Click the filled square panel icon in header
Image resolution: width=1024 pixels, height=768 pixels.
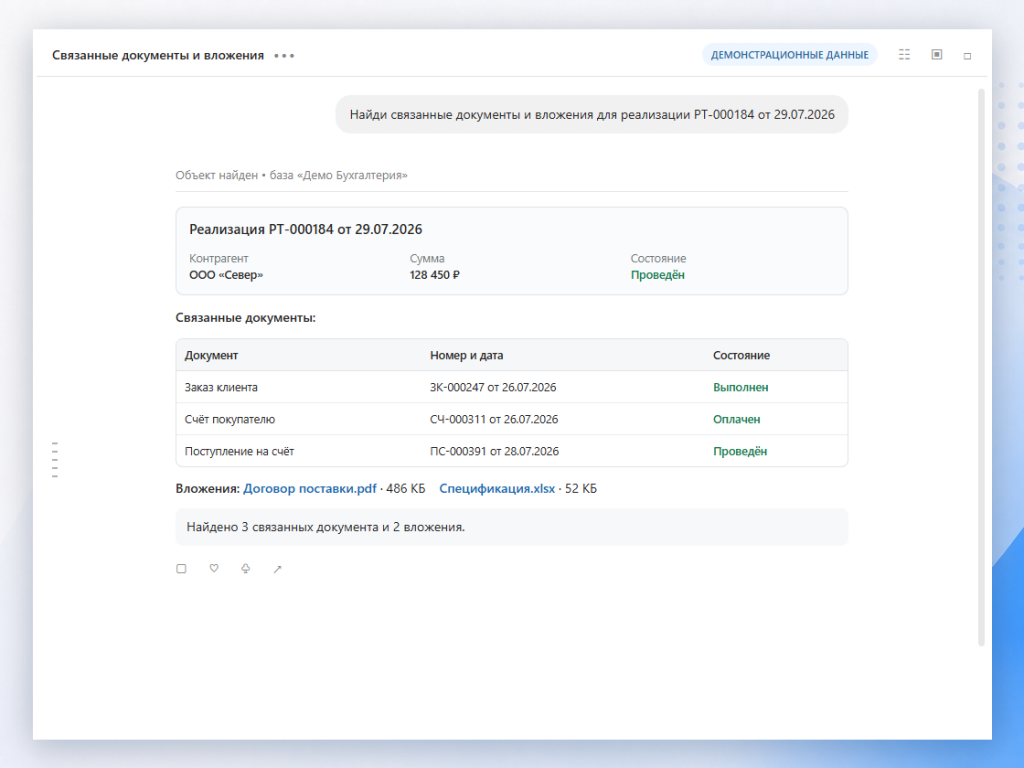tap(936, 54)
